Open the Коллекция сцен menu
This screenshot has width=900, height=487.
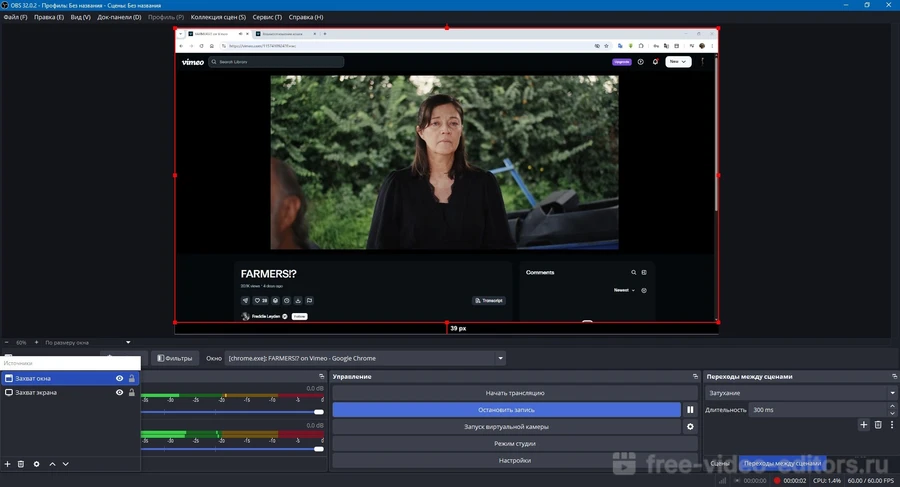218,17
